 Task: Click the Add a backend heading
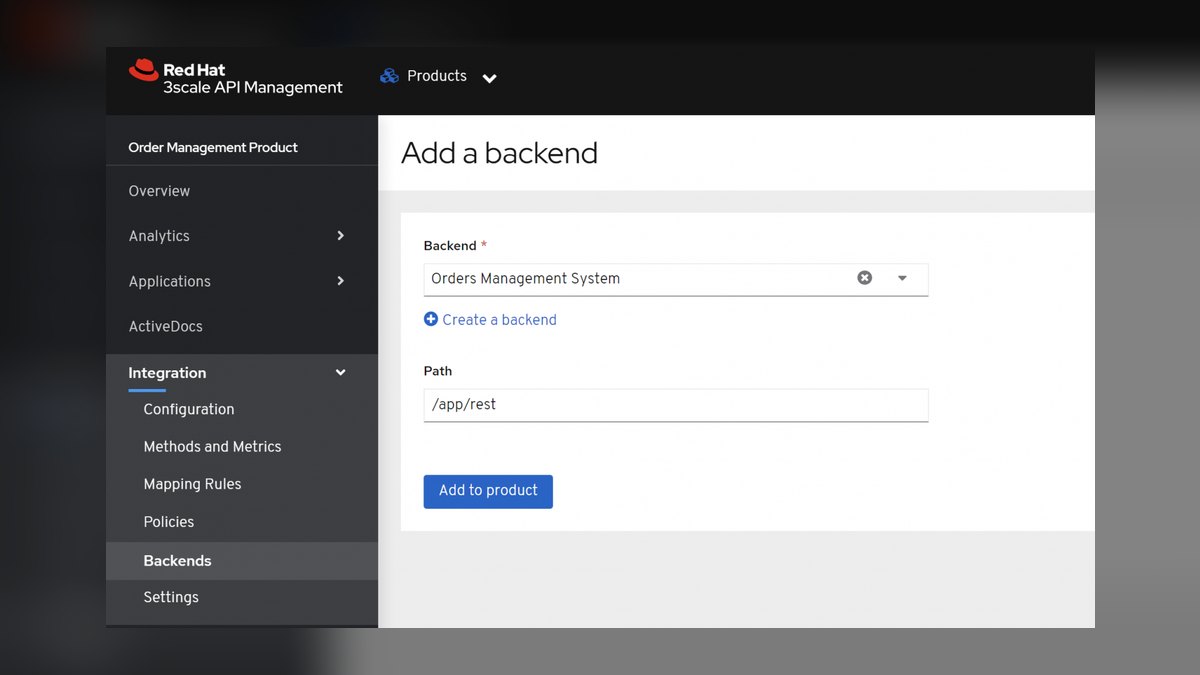pos(499,153)
